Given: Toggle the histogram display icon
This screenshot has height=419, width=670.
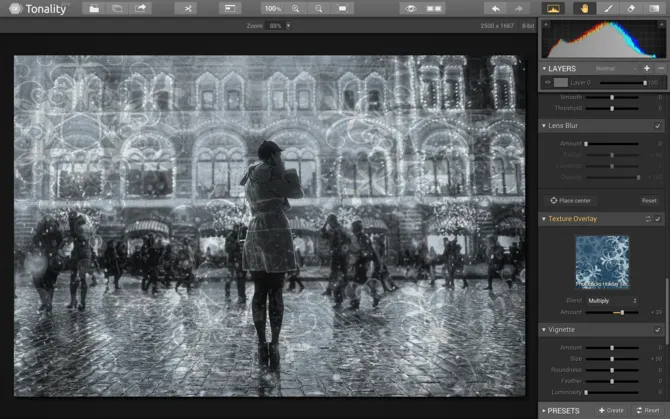Looking at the screenshot, I should [x=552, y=8].
